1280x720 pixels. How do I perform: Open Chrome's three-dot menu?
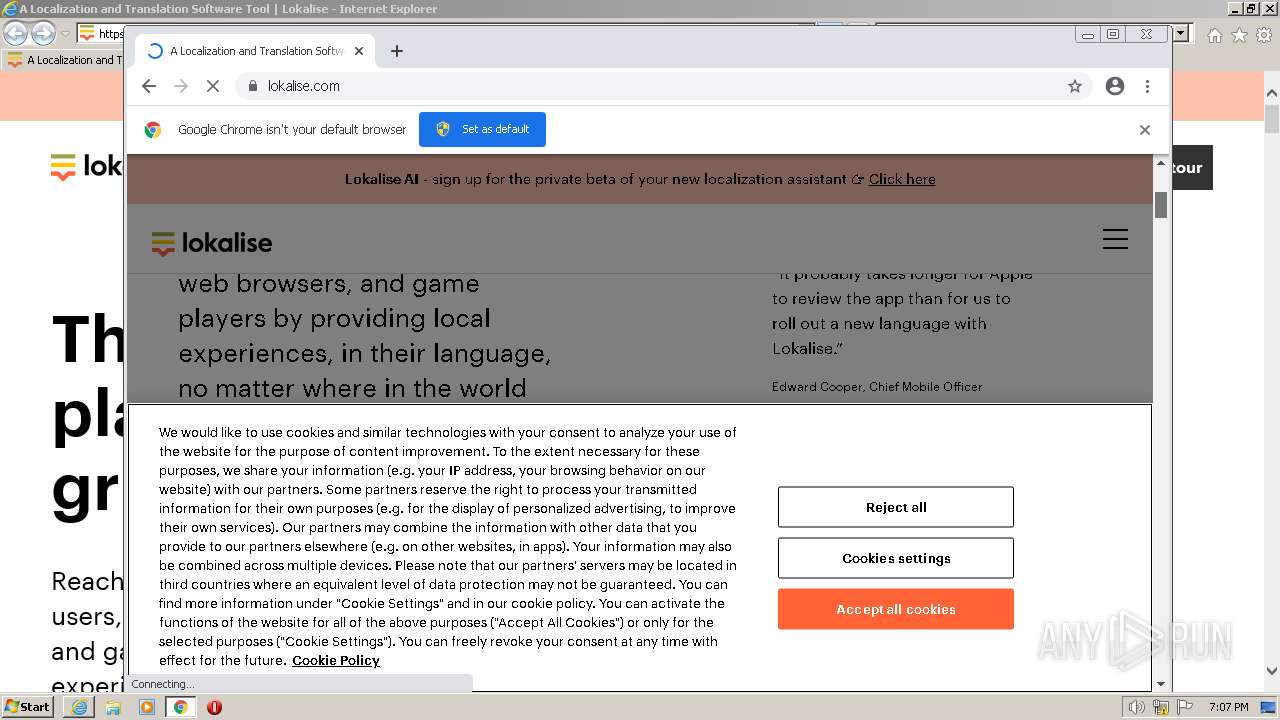[x=1148, y=86]
